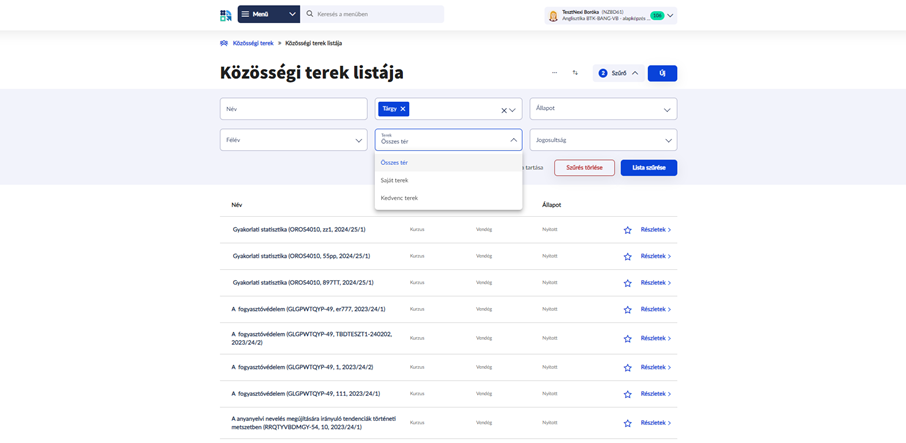This screenshot has height=443, width=906.
Task: Toggle favorite star for fogyasztóvédelem er777
Action: [x=627, y=310]
